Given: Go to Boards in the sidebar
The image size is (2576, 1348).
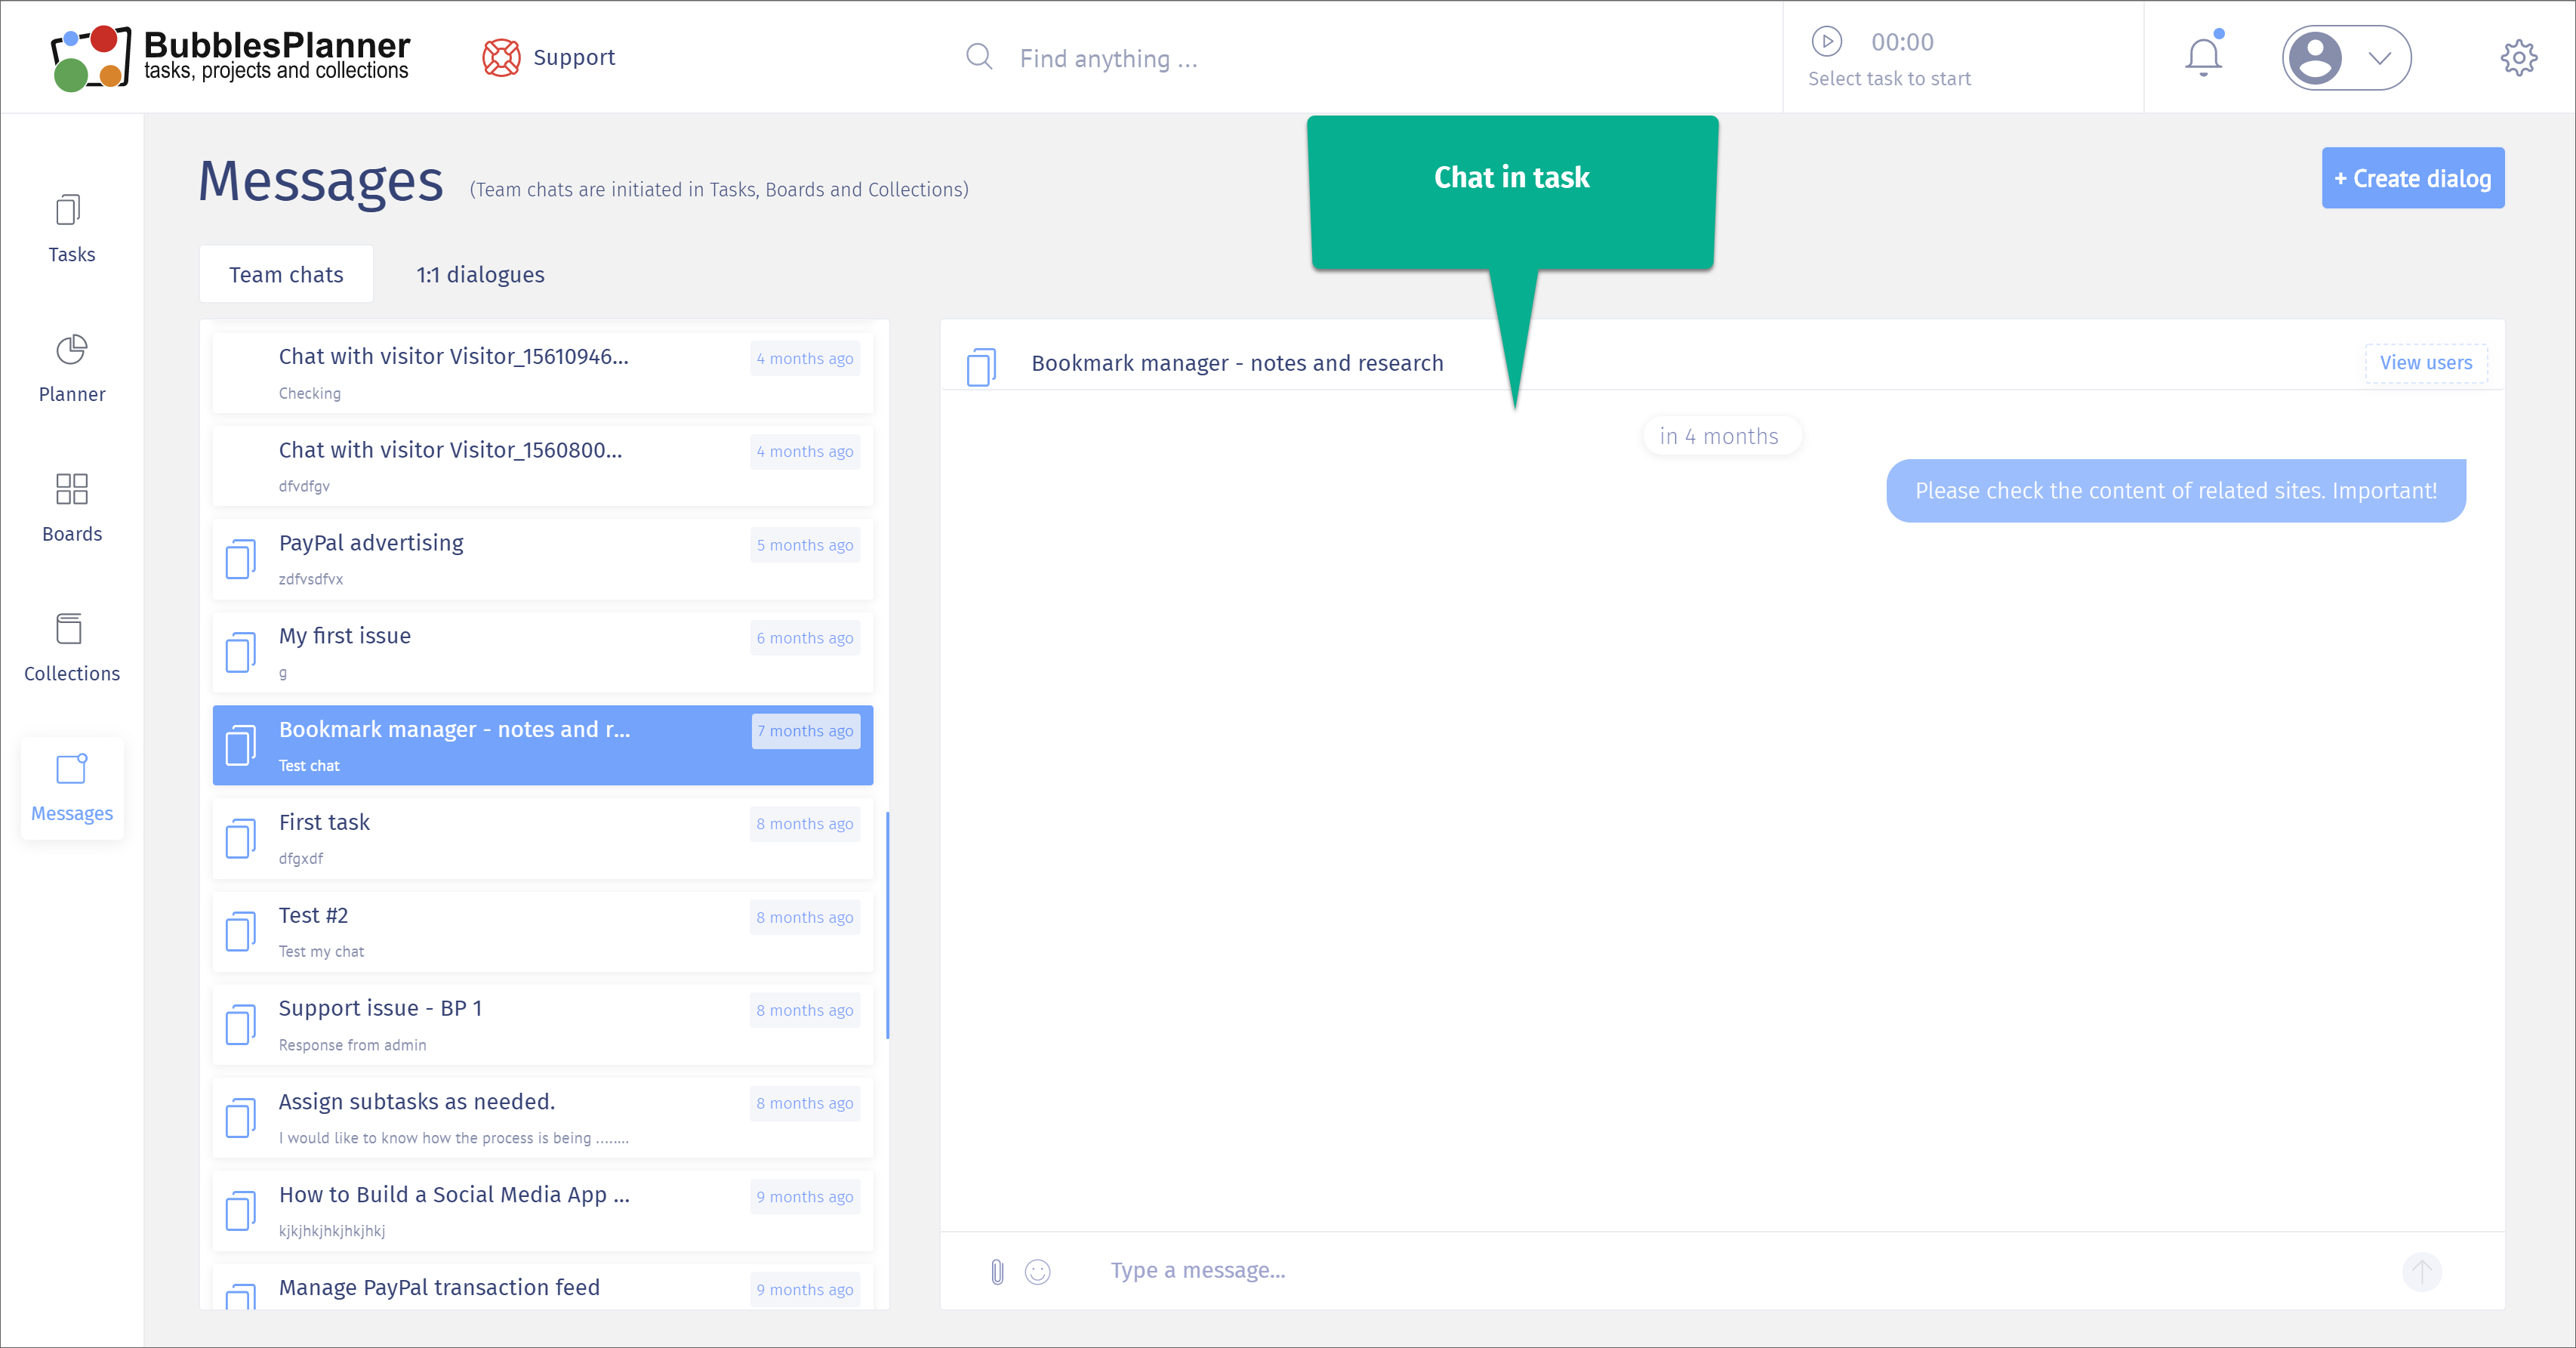Looking at the screenshot, I should 72,508.
